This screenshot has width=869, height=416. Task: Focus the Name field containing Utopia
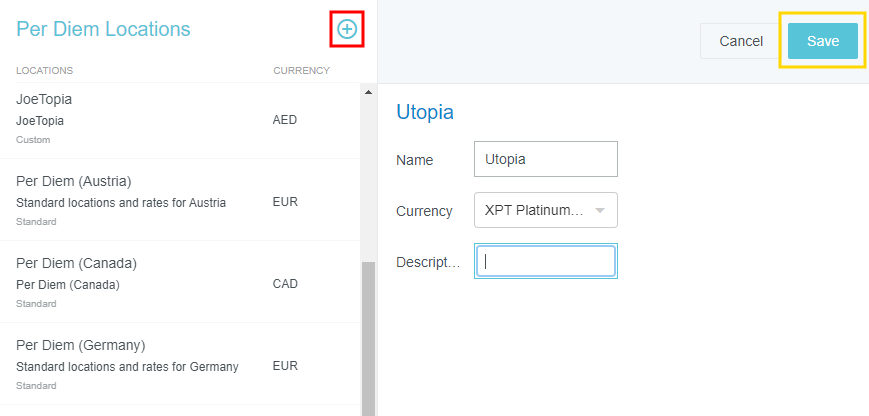coord(545,159)
